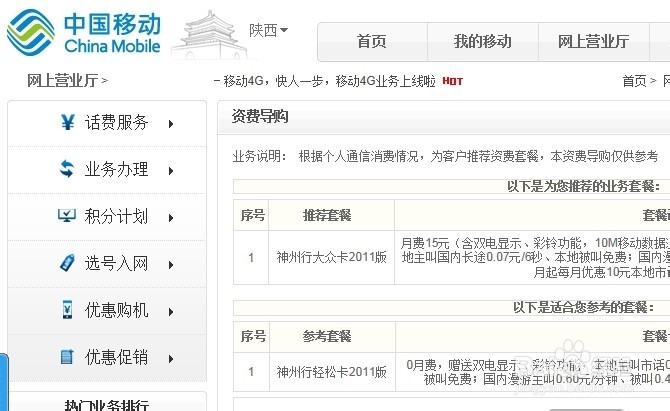Go to the 首页 navigation tab
670x411 pixels.
[x=372, y=42]
